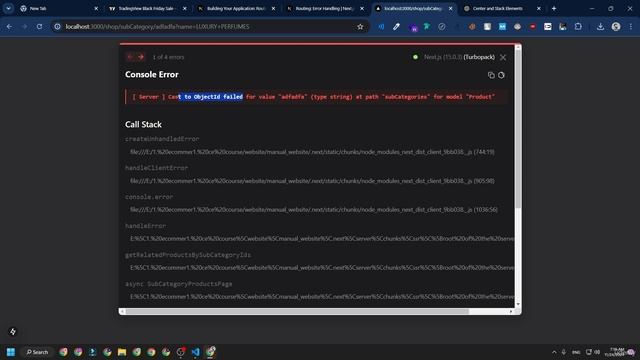Open the console.error stack frame
The width and height of the screenshot is (640, 360).
(x=149, y=197)
